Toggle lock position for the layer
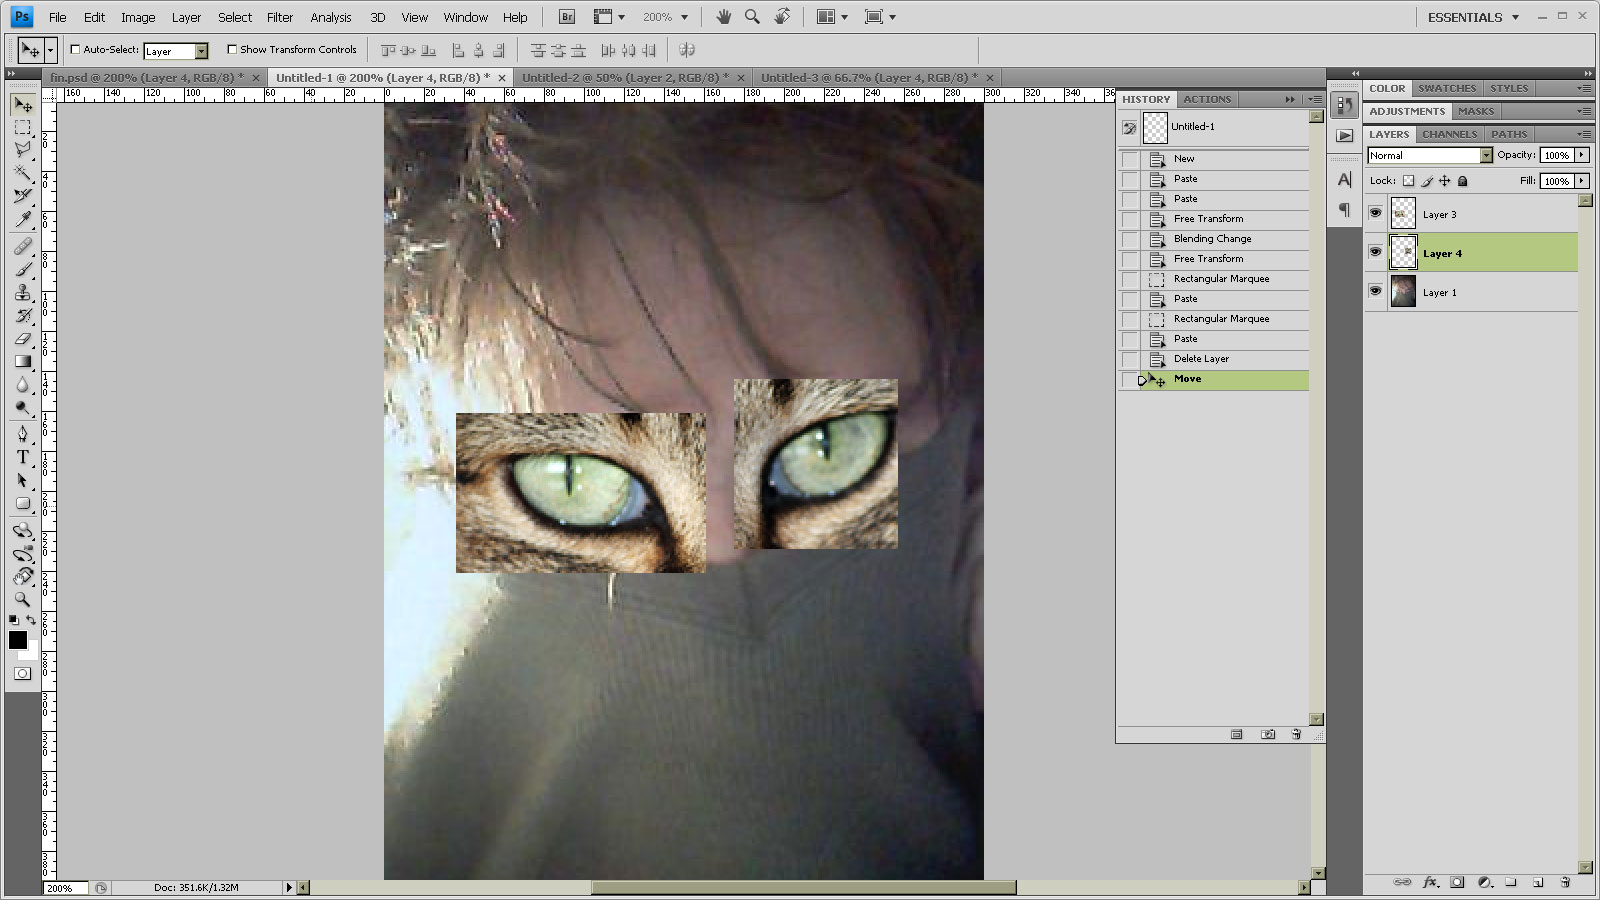The image size is (1600, 900). tap(1444, 181)
